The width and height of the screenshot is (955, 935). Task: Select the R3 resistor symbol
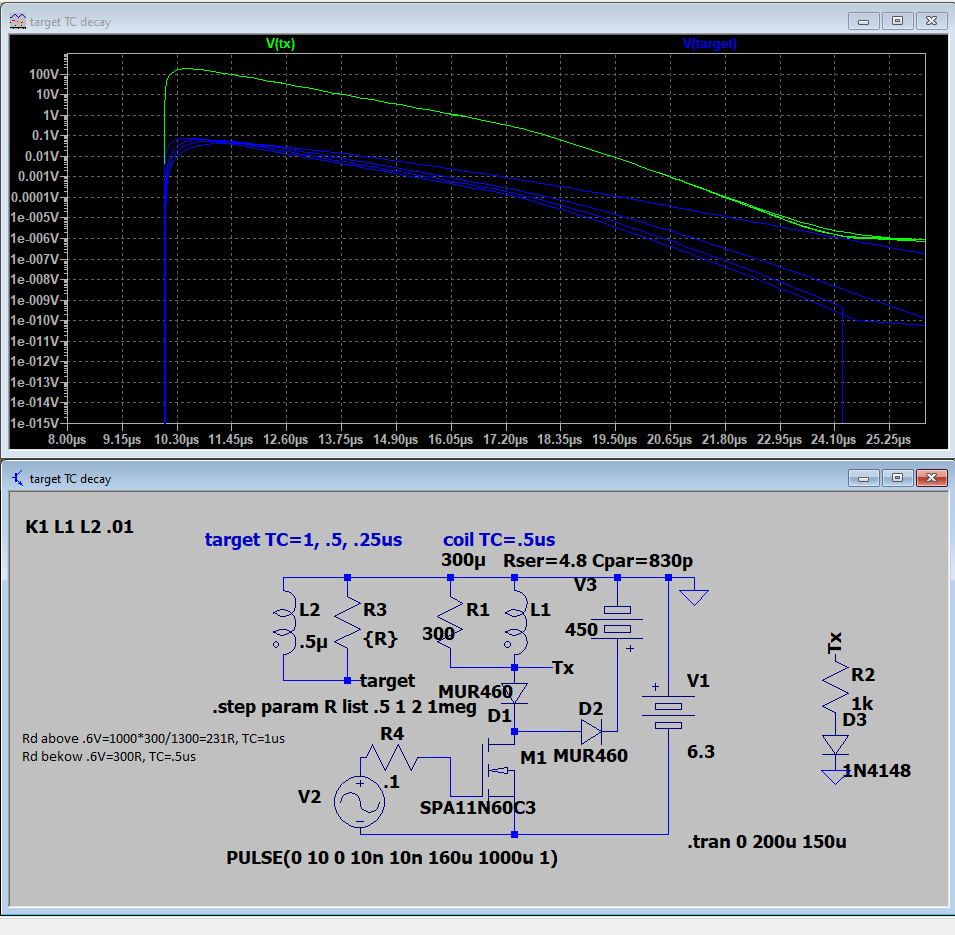347,628
